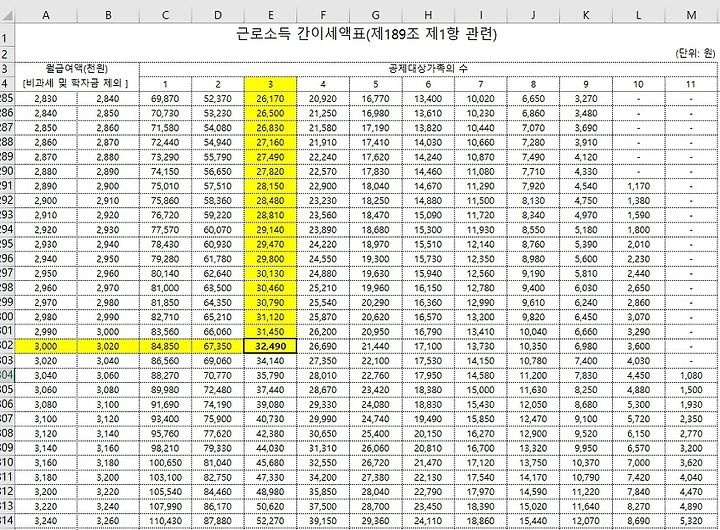
Task: Select column A header
Action: (x=46, y=15)
